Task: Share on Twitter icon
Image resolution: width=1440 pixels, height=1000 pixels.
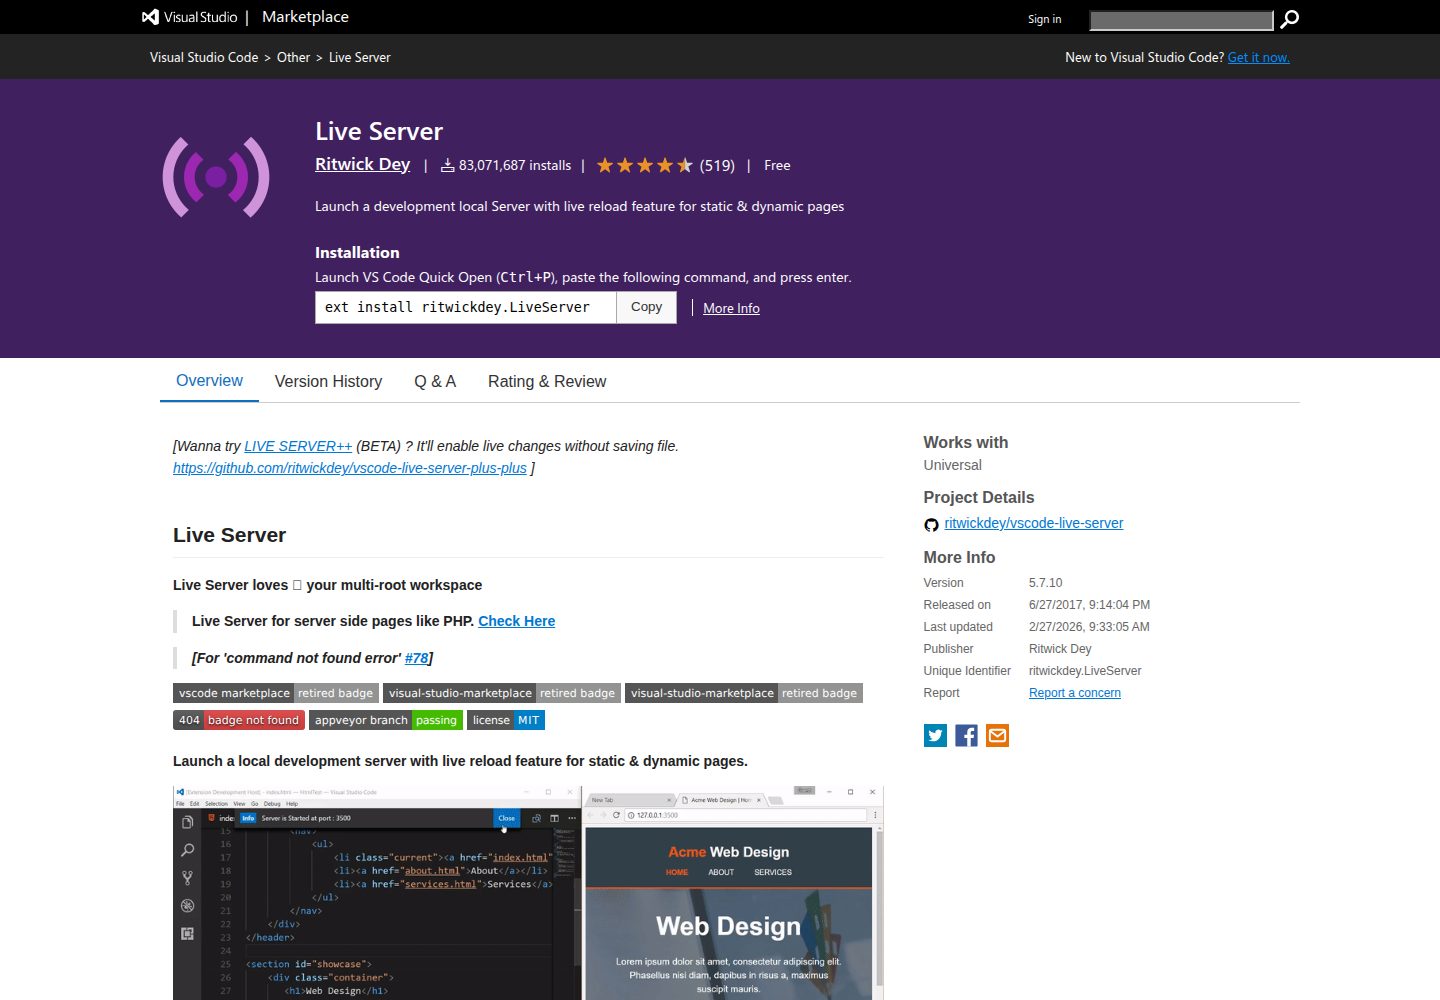Action: (935, 736)
